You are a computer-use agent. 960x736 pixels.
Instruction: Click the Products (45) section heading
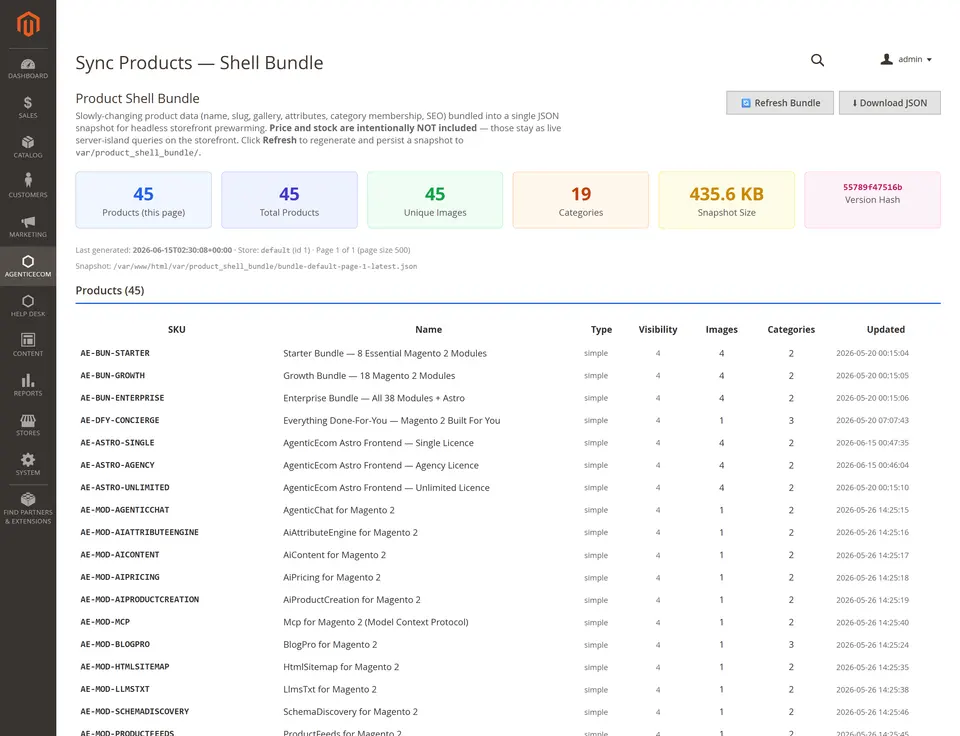point(110,291)
